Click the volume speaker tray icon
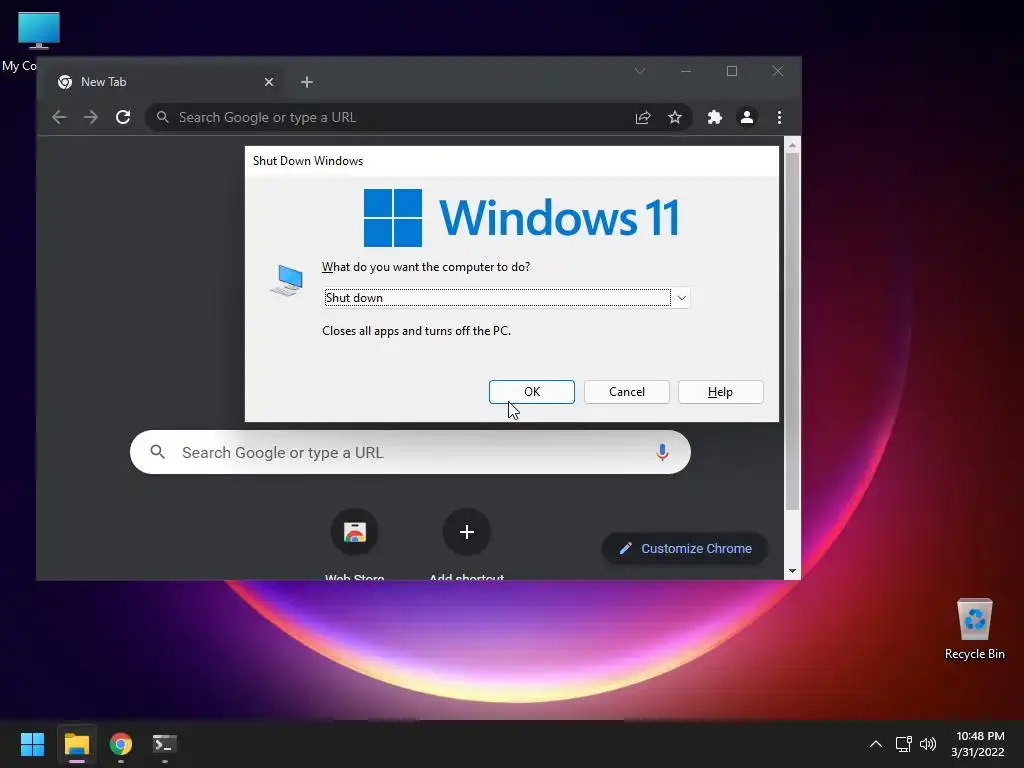This screenshot has width=1024, height=768. tap(927, 744)
